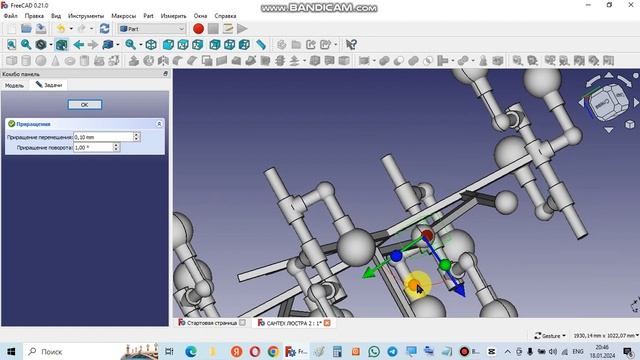The height and width of the screenshot is (360, 640).
Task: Expand the link navigation dropdown arrow
Action: pyautogui.click(x=118, y=44)
